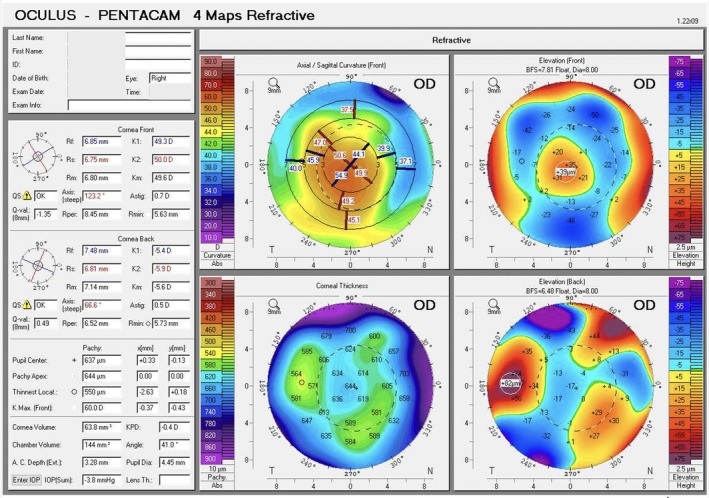
Task: Click the 540 swatch on pachymetry color scale
Action: [210, 353]
